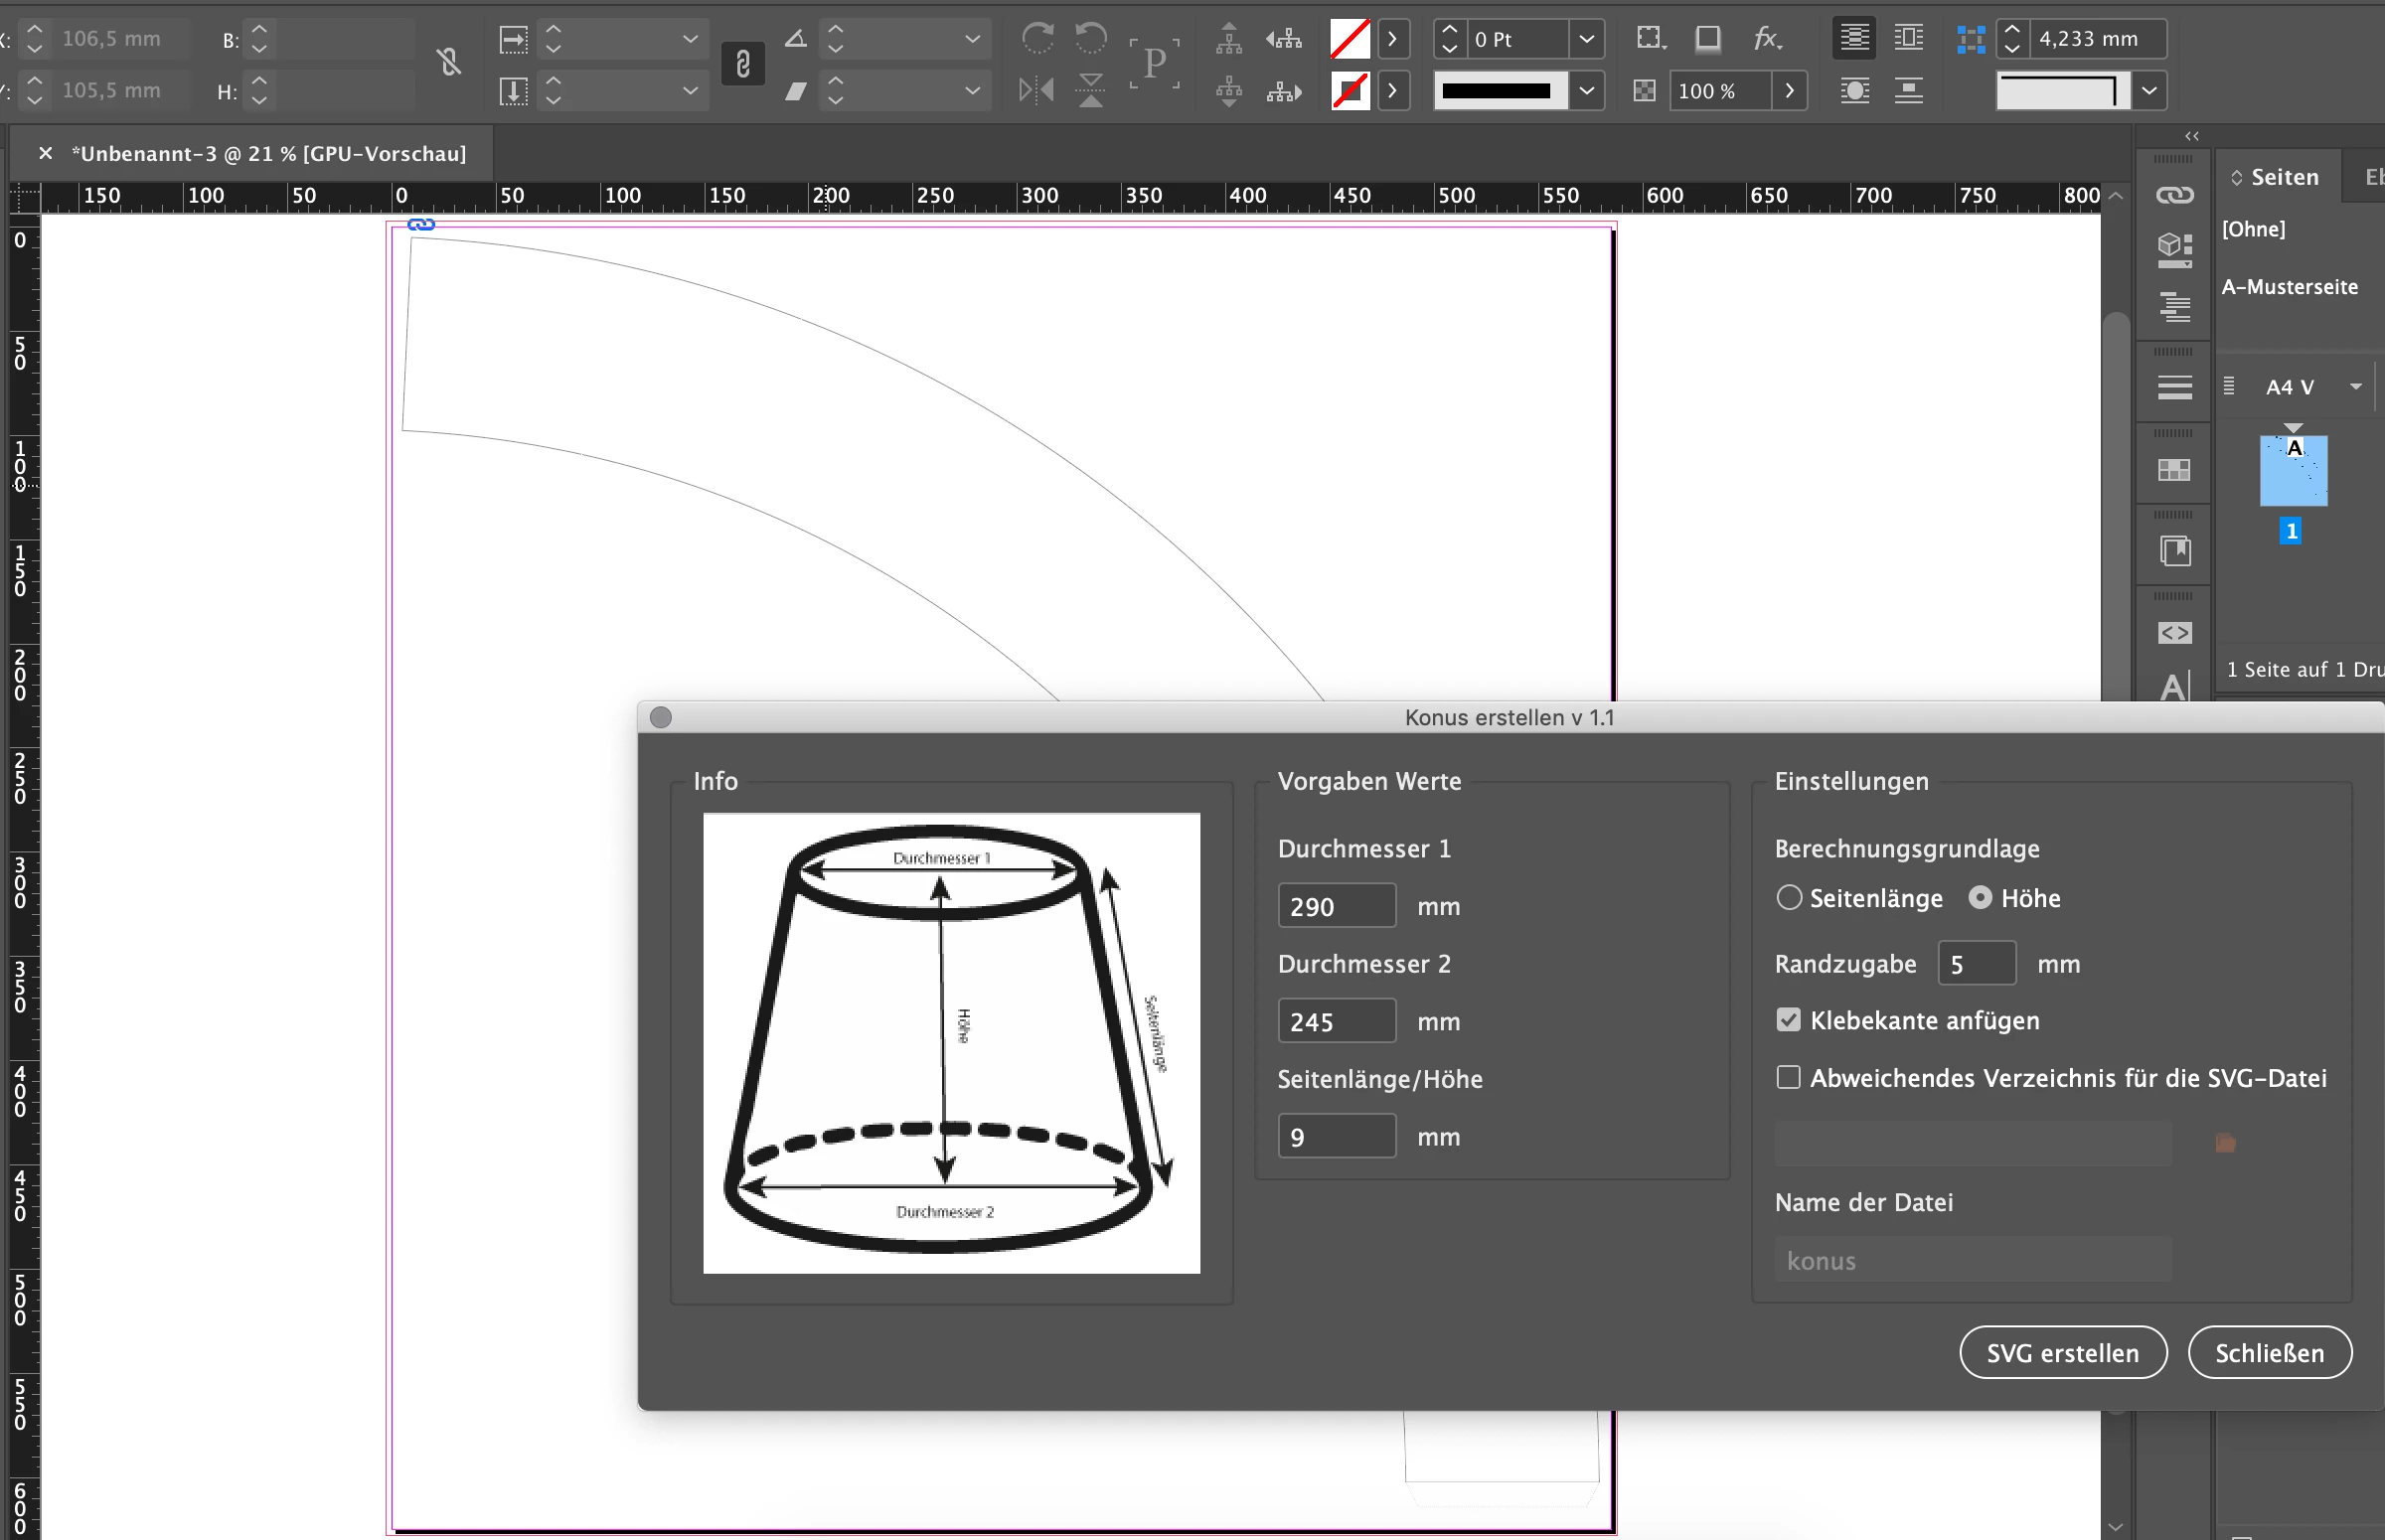Click the rotate 90° clockwise icon
This screenshot has height=1540, width=2385.
1037,39
